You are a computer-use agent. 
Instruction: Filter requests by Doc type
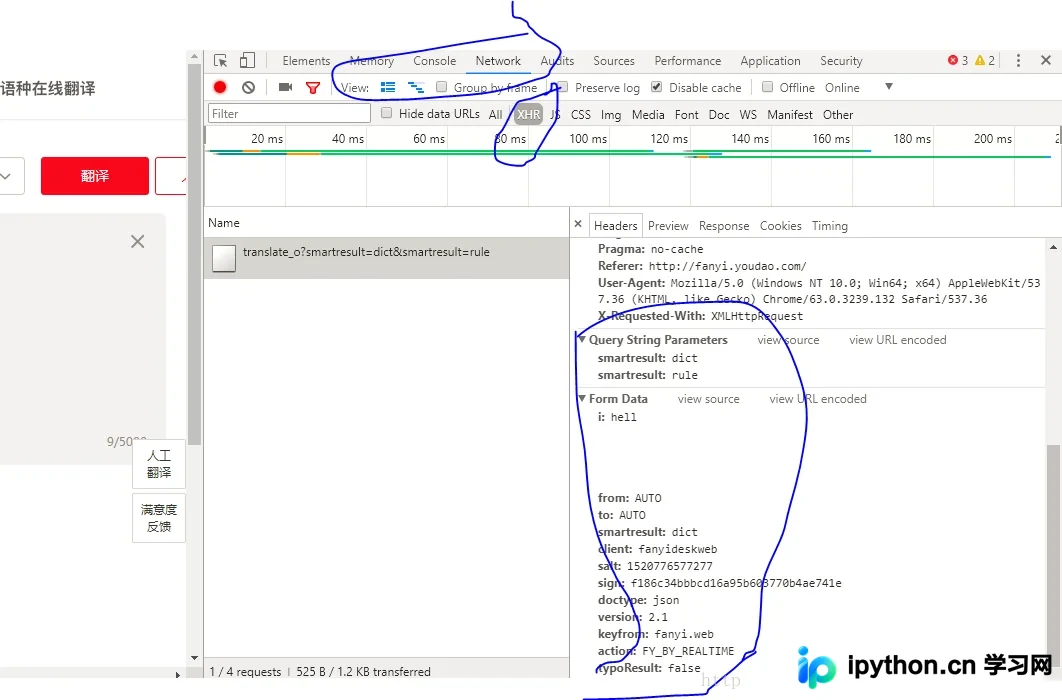719,114
